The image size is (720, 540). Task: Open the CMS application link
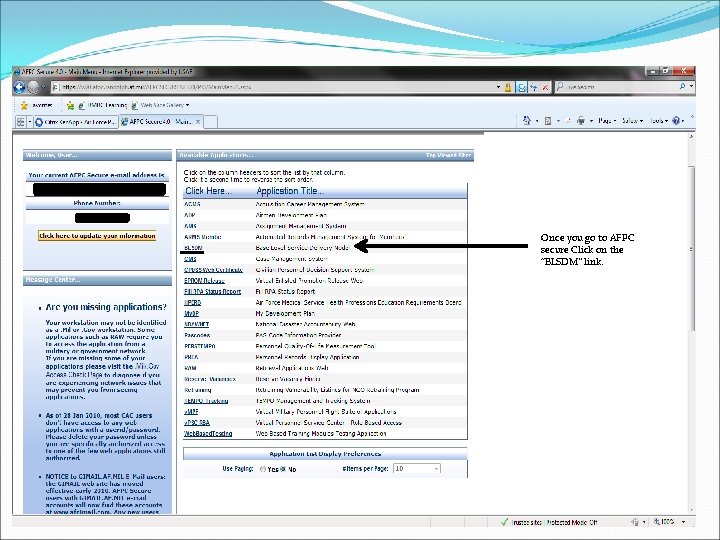(x=190, y=259)
